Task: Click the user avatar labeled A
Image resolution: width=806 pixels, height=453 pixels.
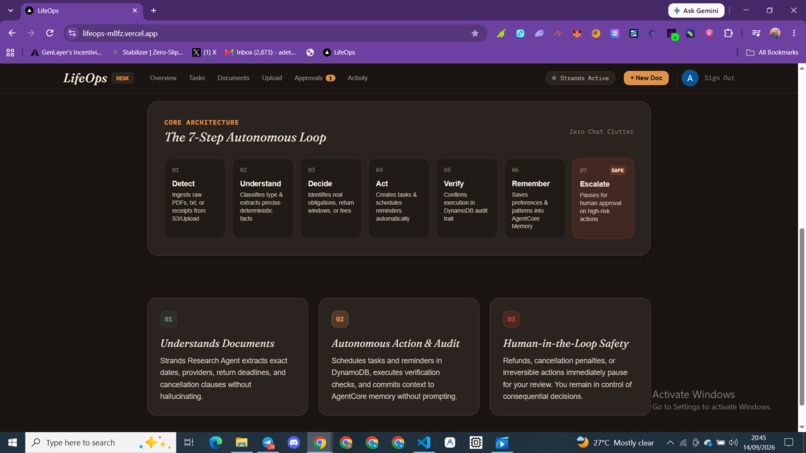Action: pyautogui.click(x=690, y=78)
